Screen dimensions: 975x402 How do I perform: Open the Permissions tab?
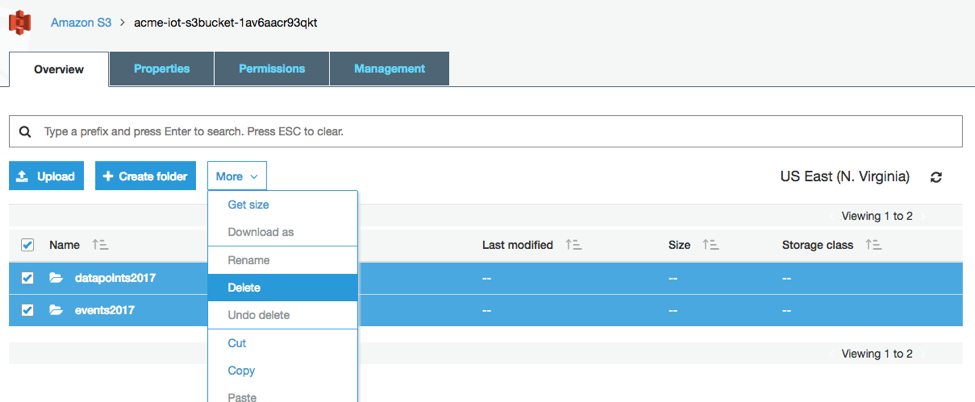pyautogui.click(x=272, y=69)
